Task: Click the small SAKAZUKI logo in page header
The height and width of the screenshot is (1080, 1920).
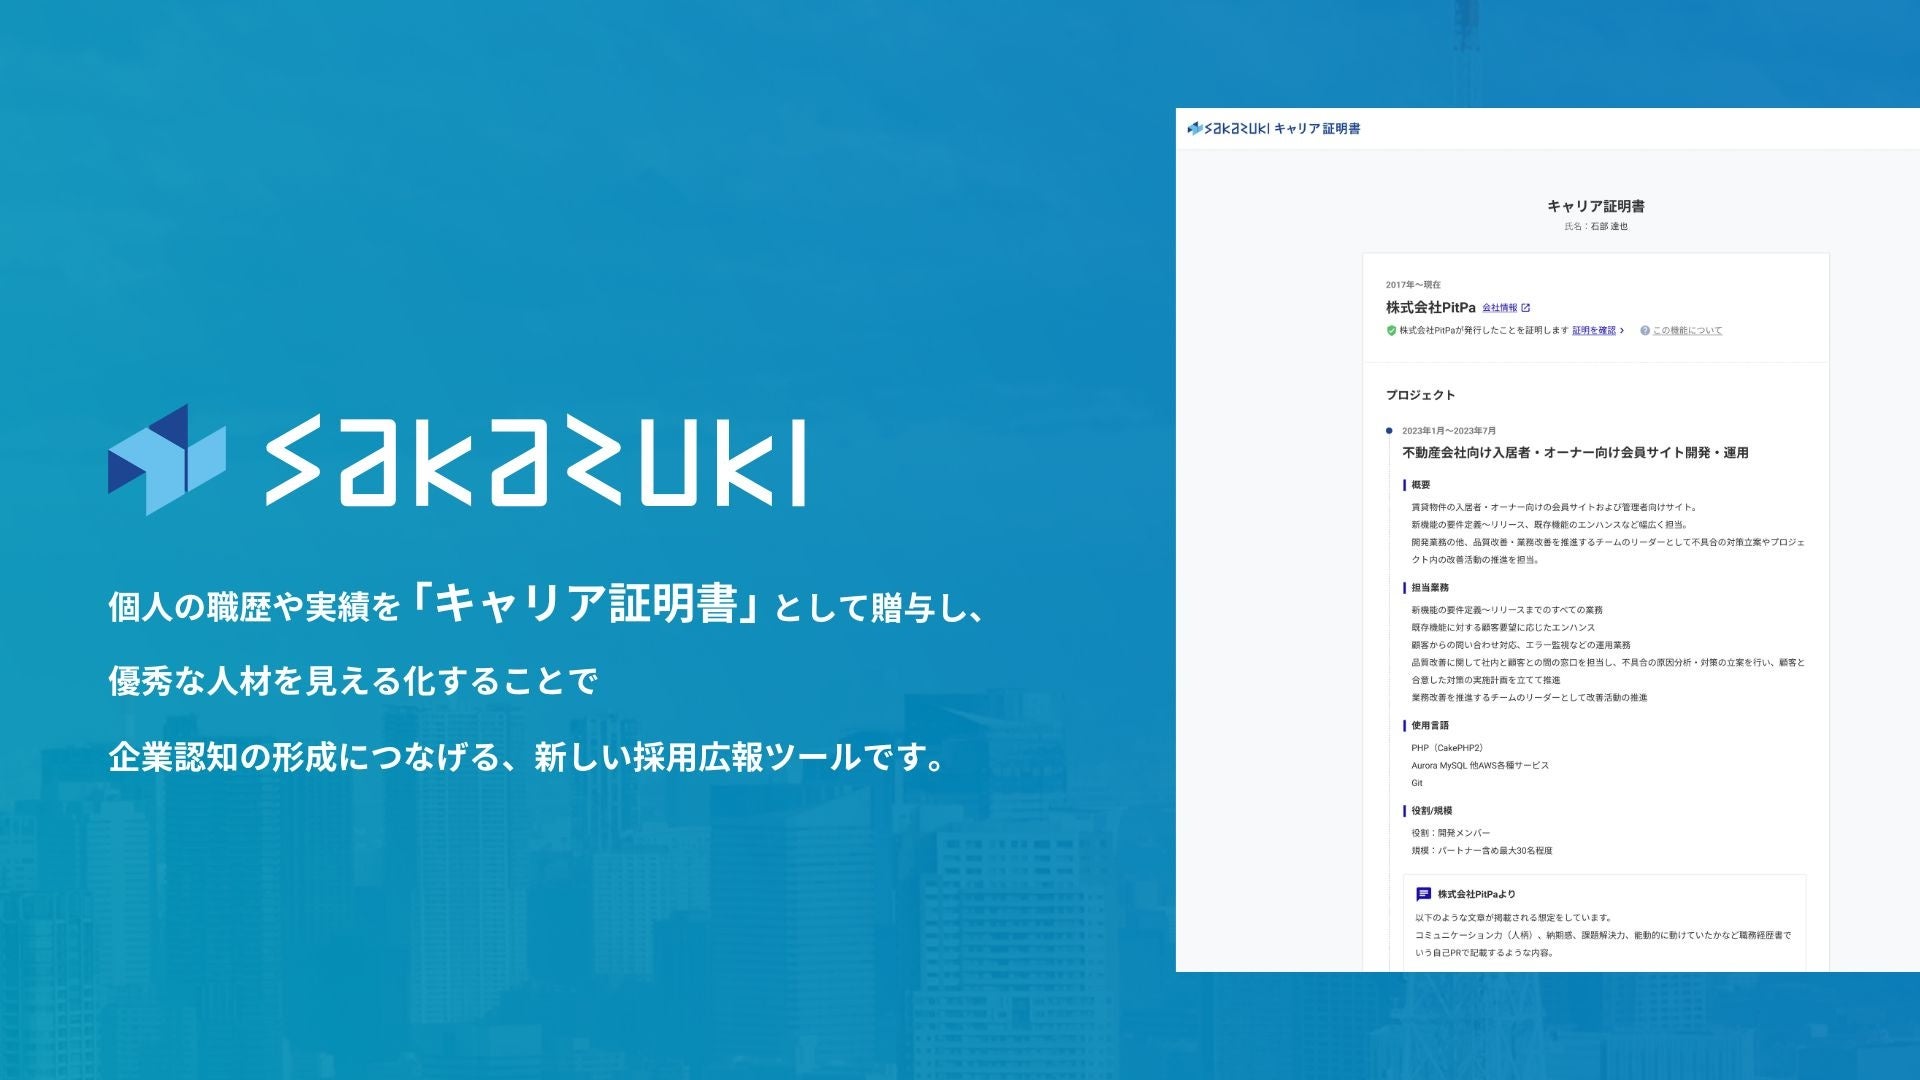Action: 1228,128
